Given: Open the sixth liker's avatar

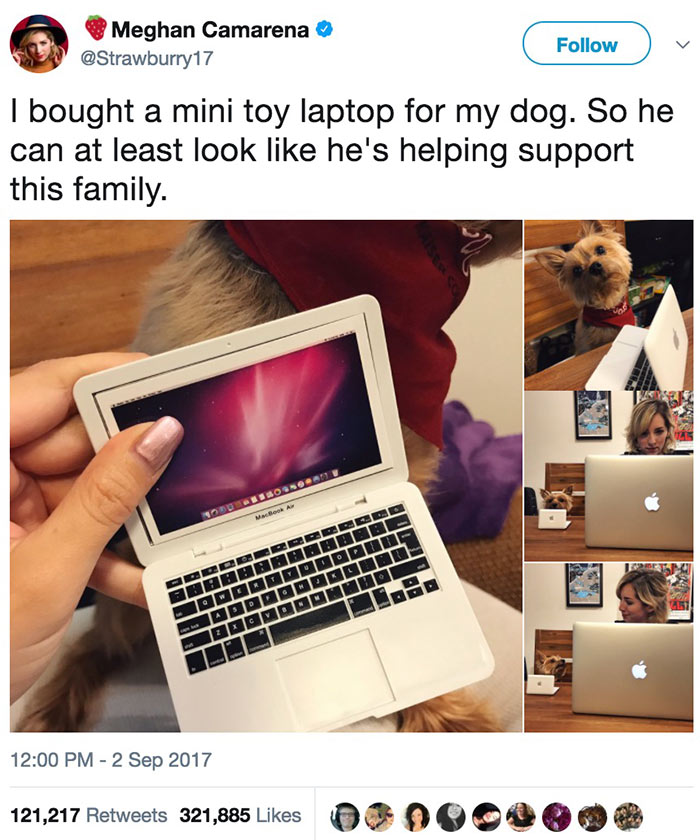Looking at the screenshot, I should (x=522, y=816).
